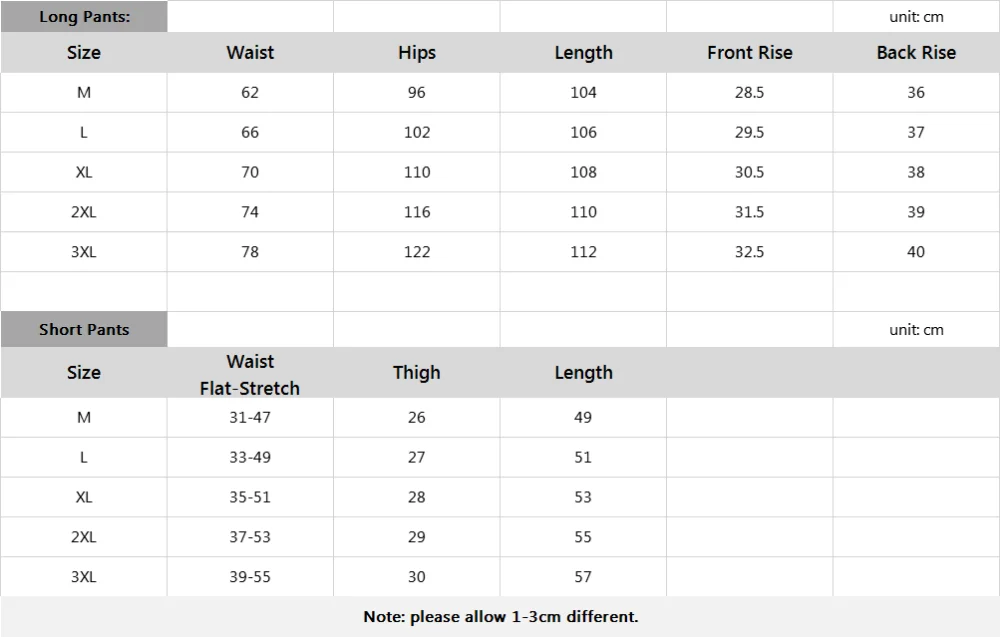Click the Waist column header
Image resolution: width=1000 pixels, height=637 pixels.
(250, 52)
